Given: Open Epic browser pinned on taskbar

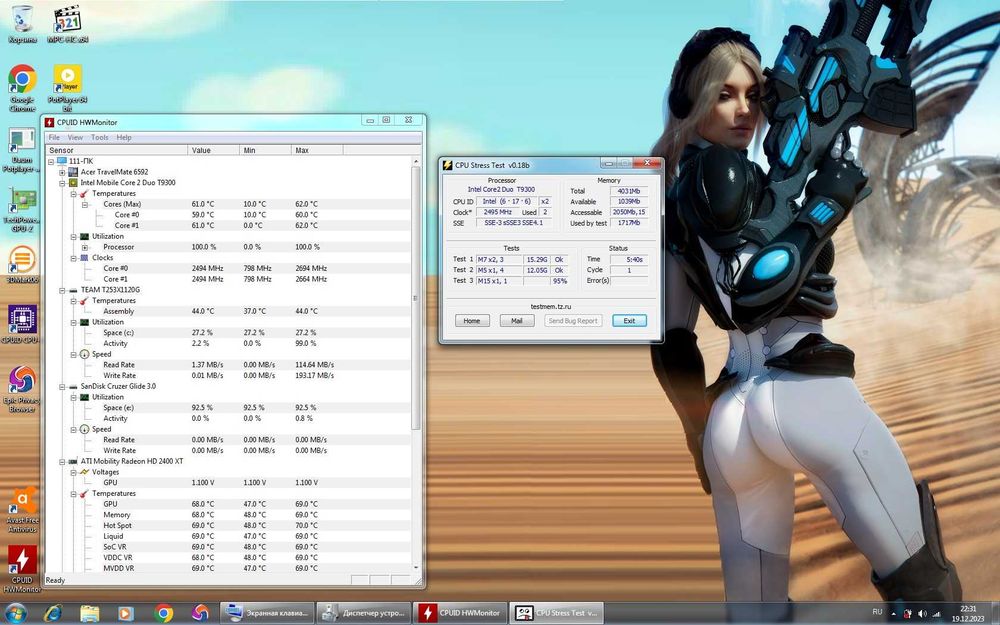Looking at the screenshot, I should point(200,613).
